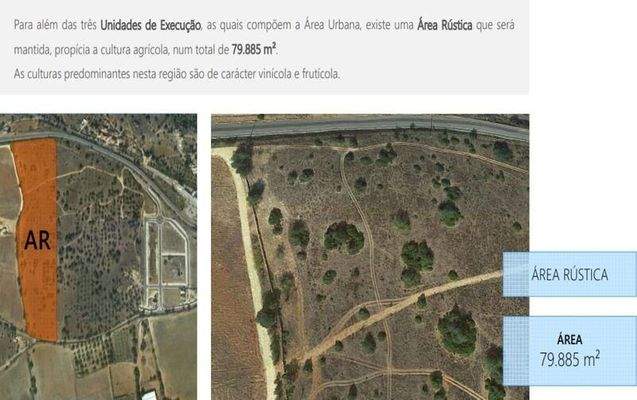Viewport: 637px width, 400px height.
Task: Click the light dirt path along left edge
Action: (249, 264)
